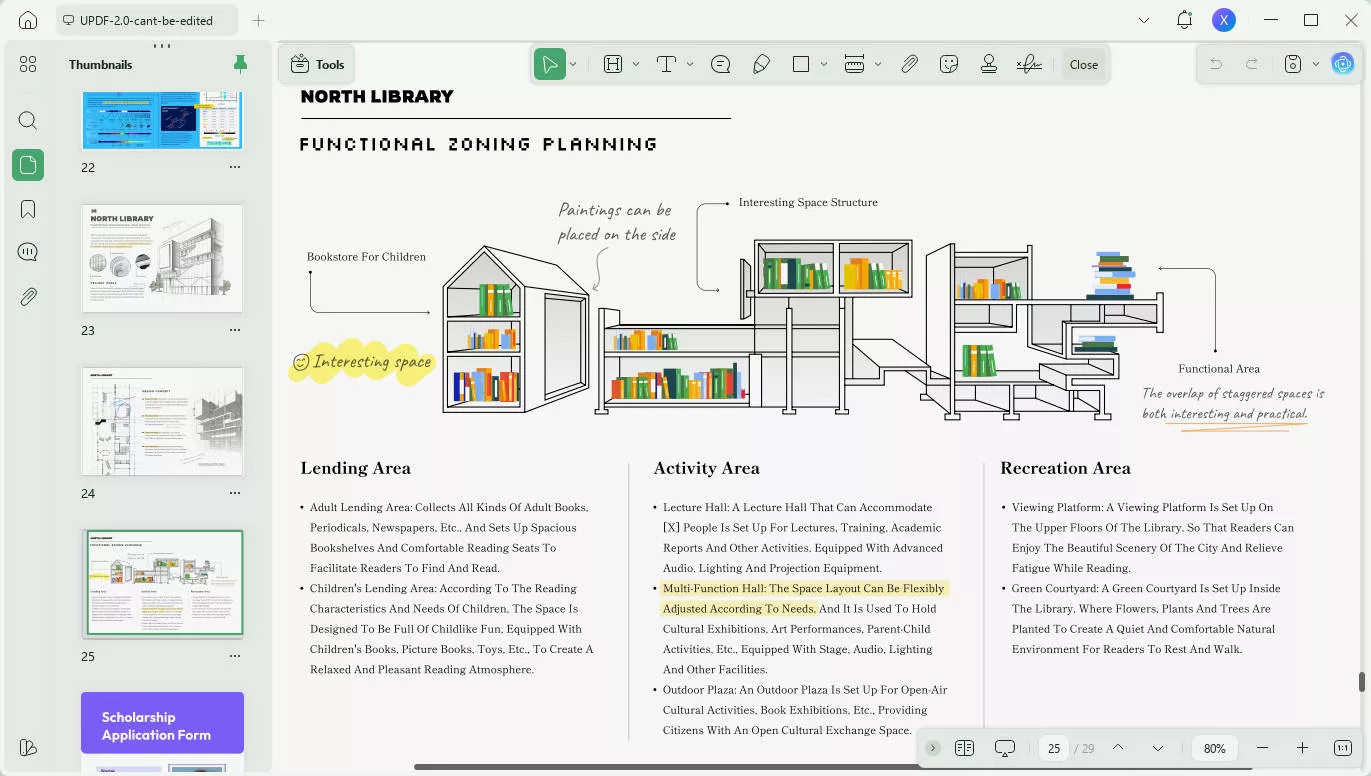Pin the Thumbnails panel
The height and width of the screenshot is (776, 1371).
click(x=240, y=63)
